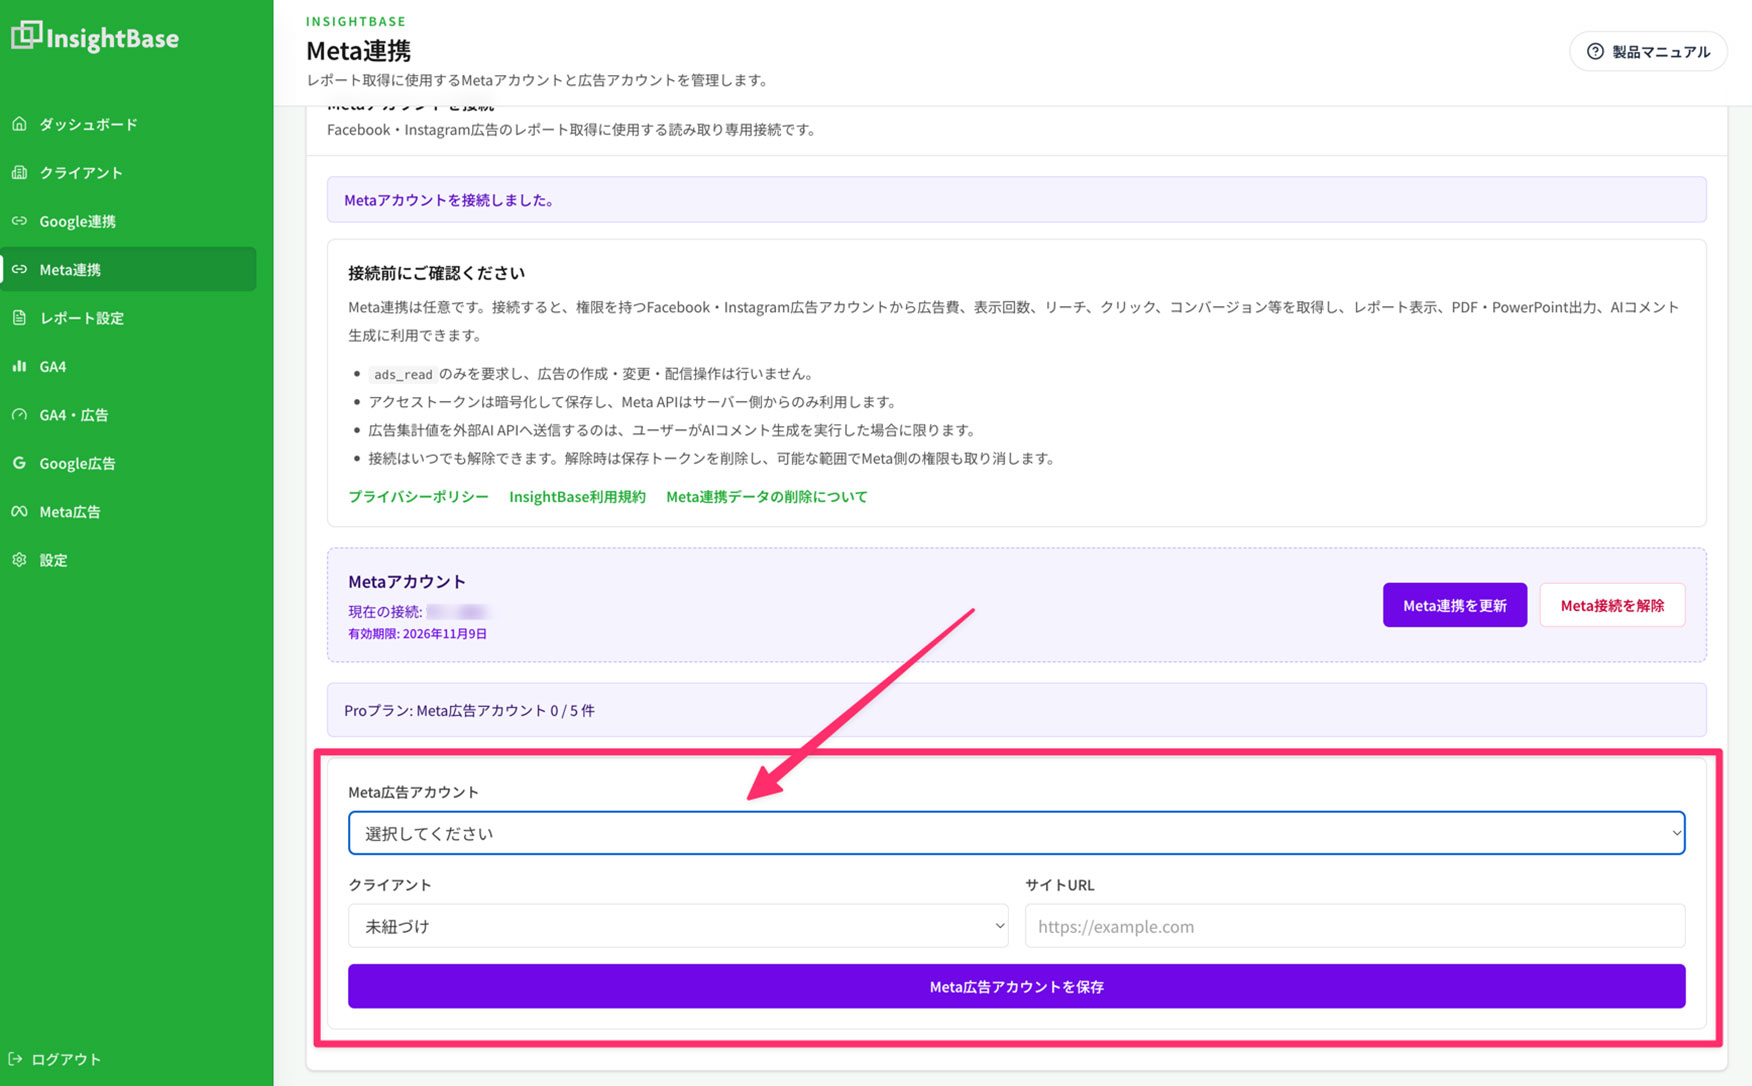1752x1086 pixels.
Task: Open Google広告 sidebar item
Action: pos(128,463)
